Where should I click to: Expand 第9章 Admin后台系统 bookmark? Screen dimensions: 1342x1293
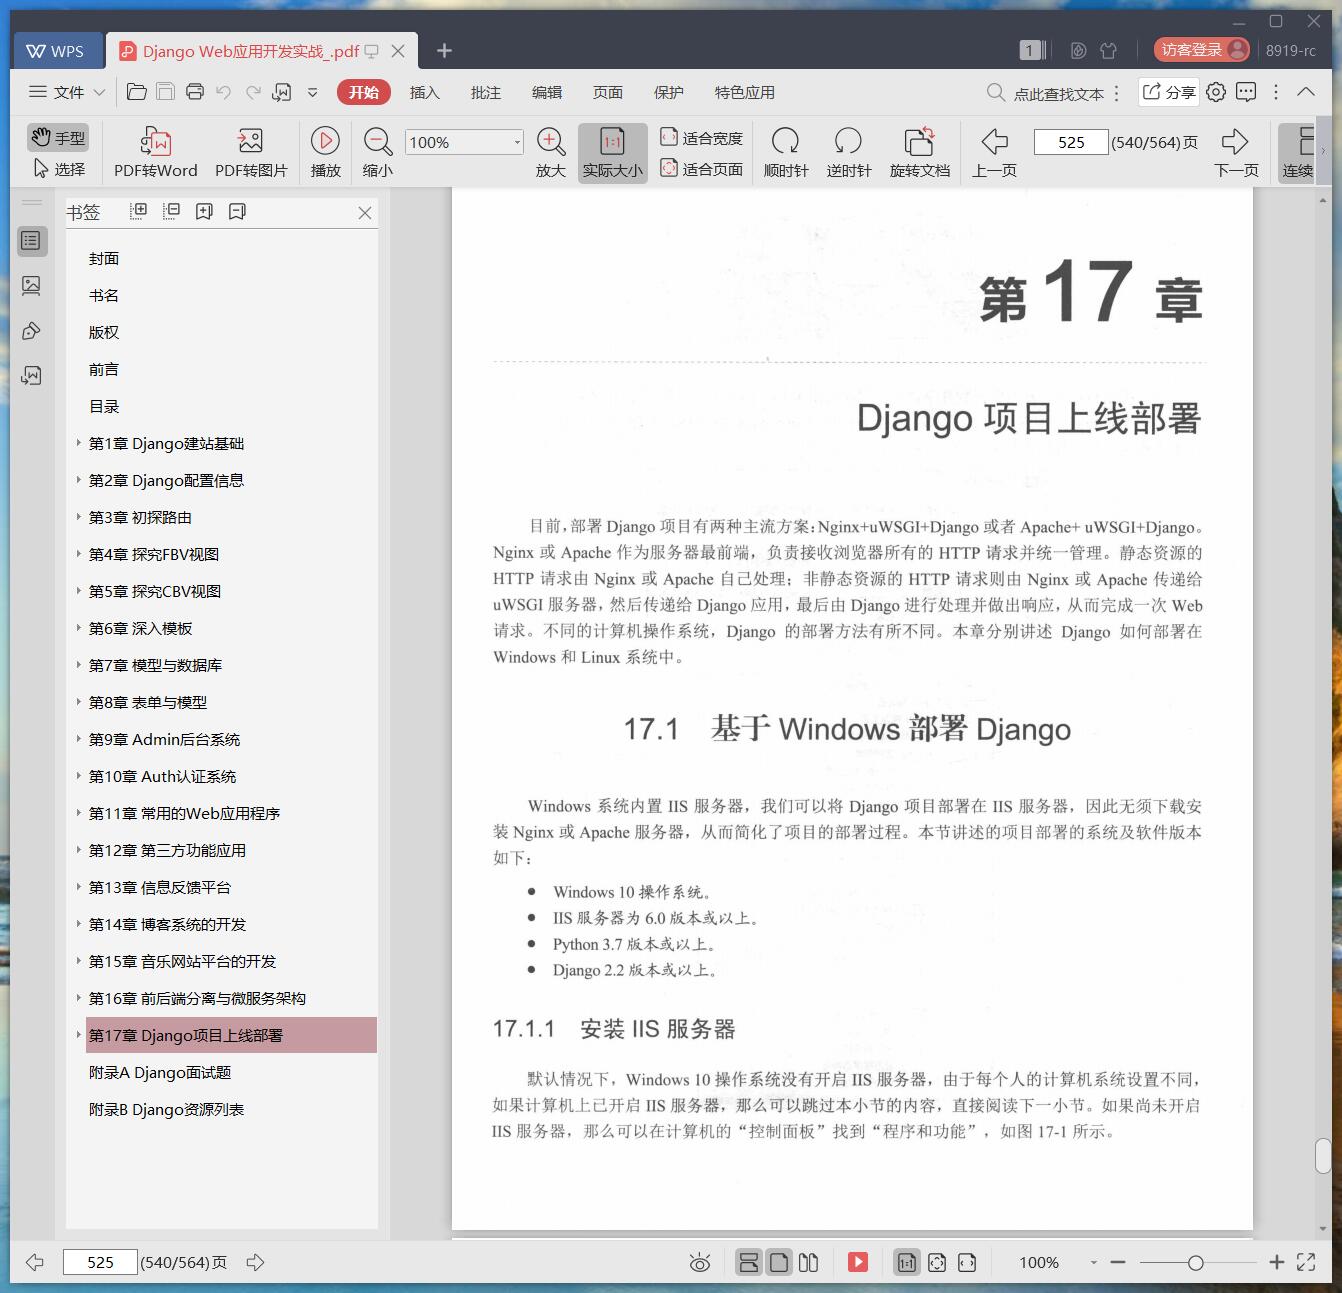[x=79, y=738]
